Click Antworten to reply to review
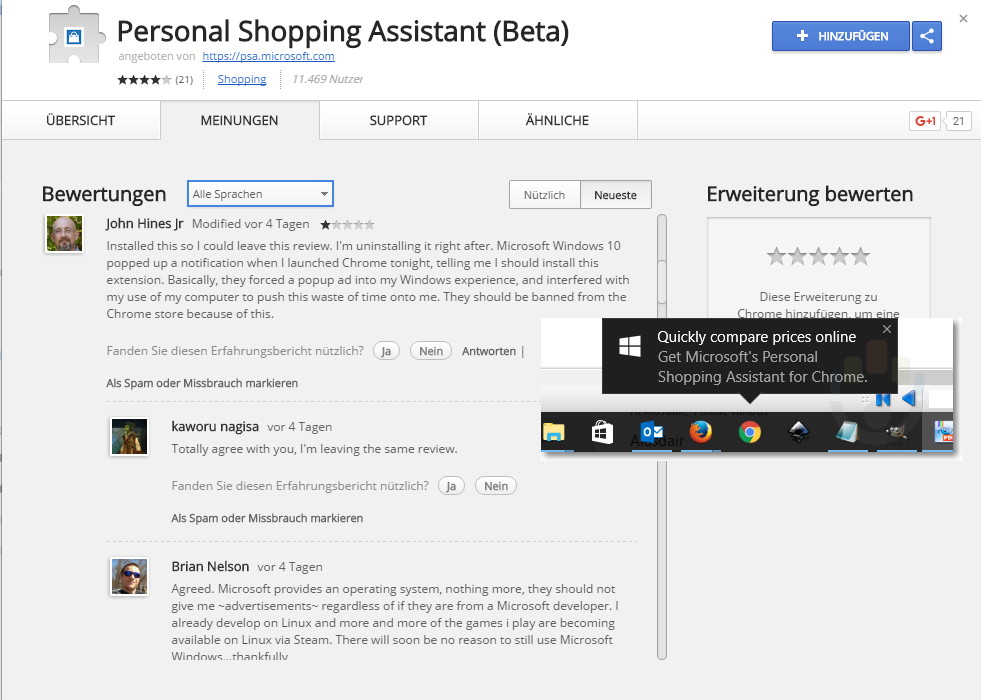 [489, 351]
